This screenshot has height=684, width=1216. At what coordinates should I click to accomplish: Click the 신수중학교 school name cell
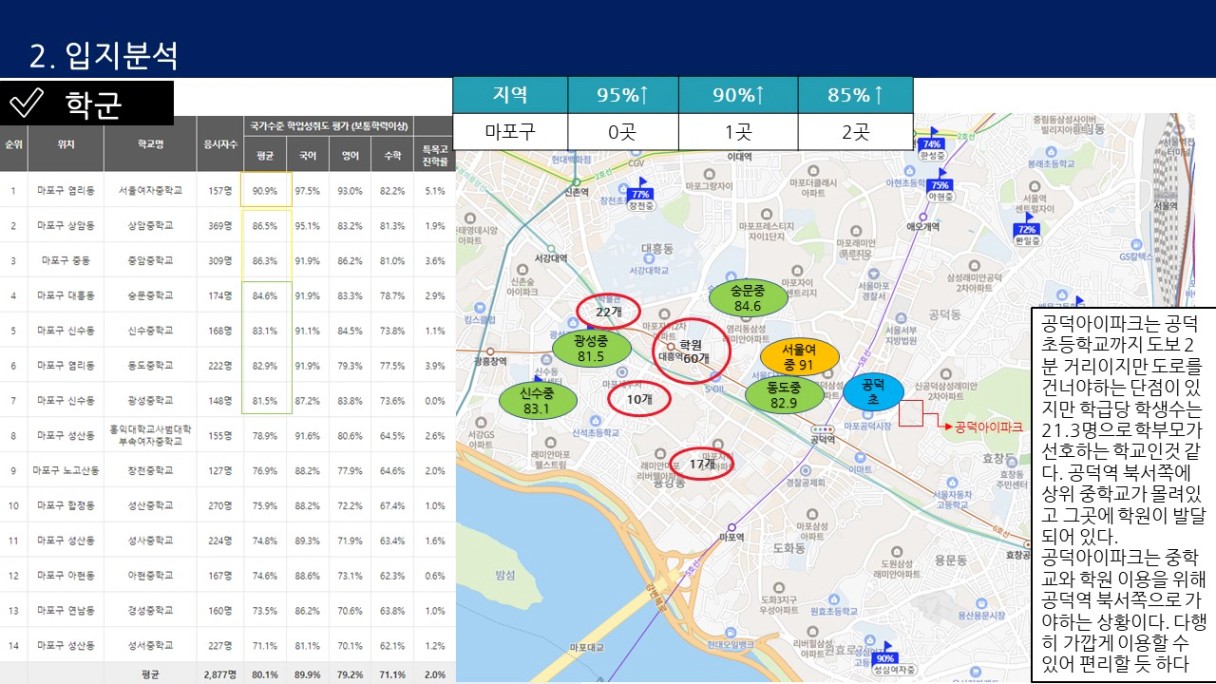click(x=151, y=330)
